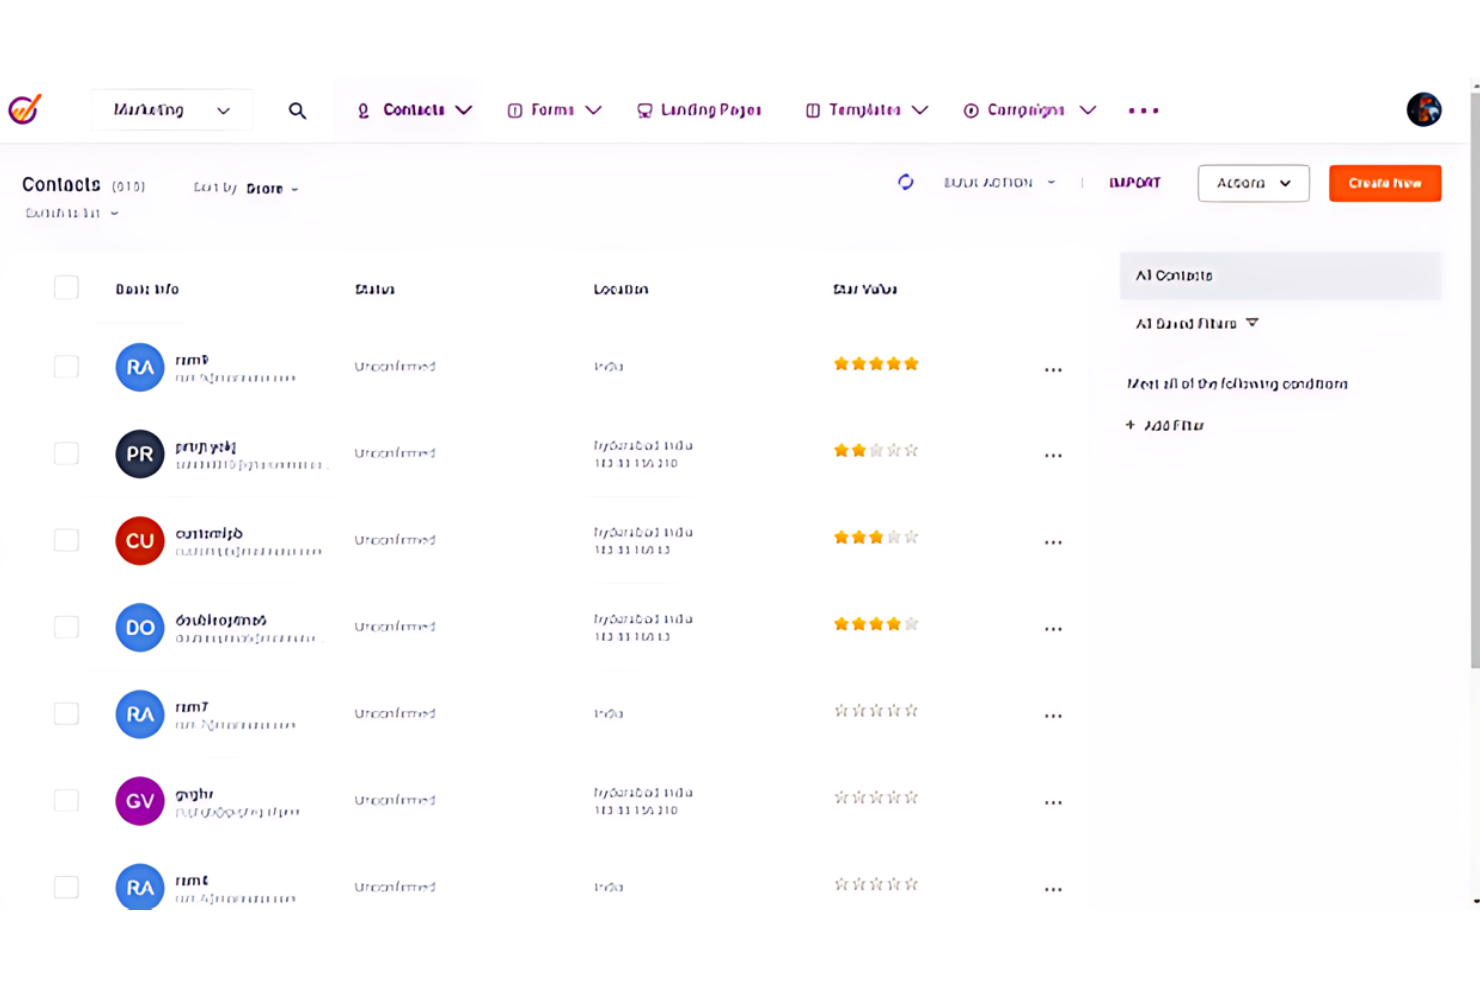Click the blue DO avatar circle
The image size is (1480, 987).
click(140, 627)
